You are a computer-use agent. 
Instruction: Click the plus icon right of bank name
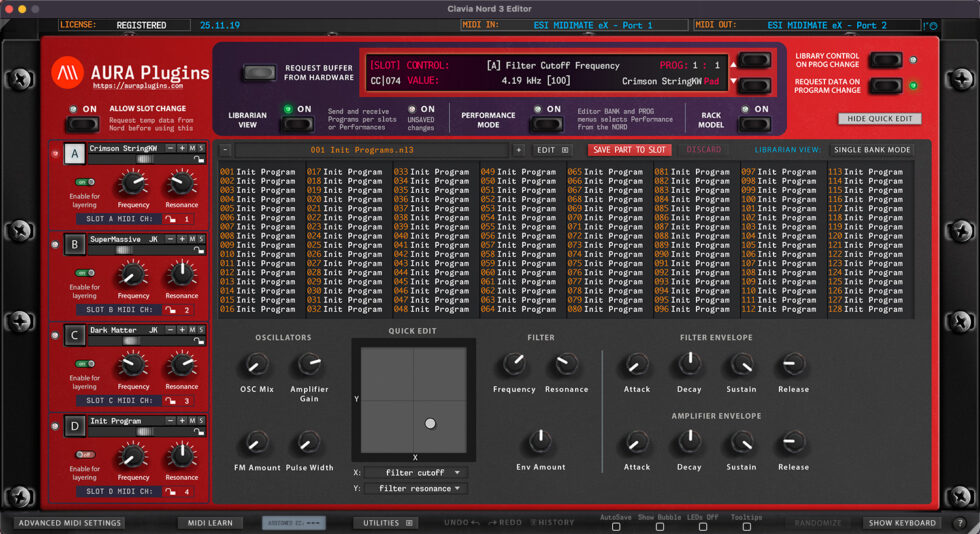[x=519, y=150]
